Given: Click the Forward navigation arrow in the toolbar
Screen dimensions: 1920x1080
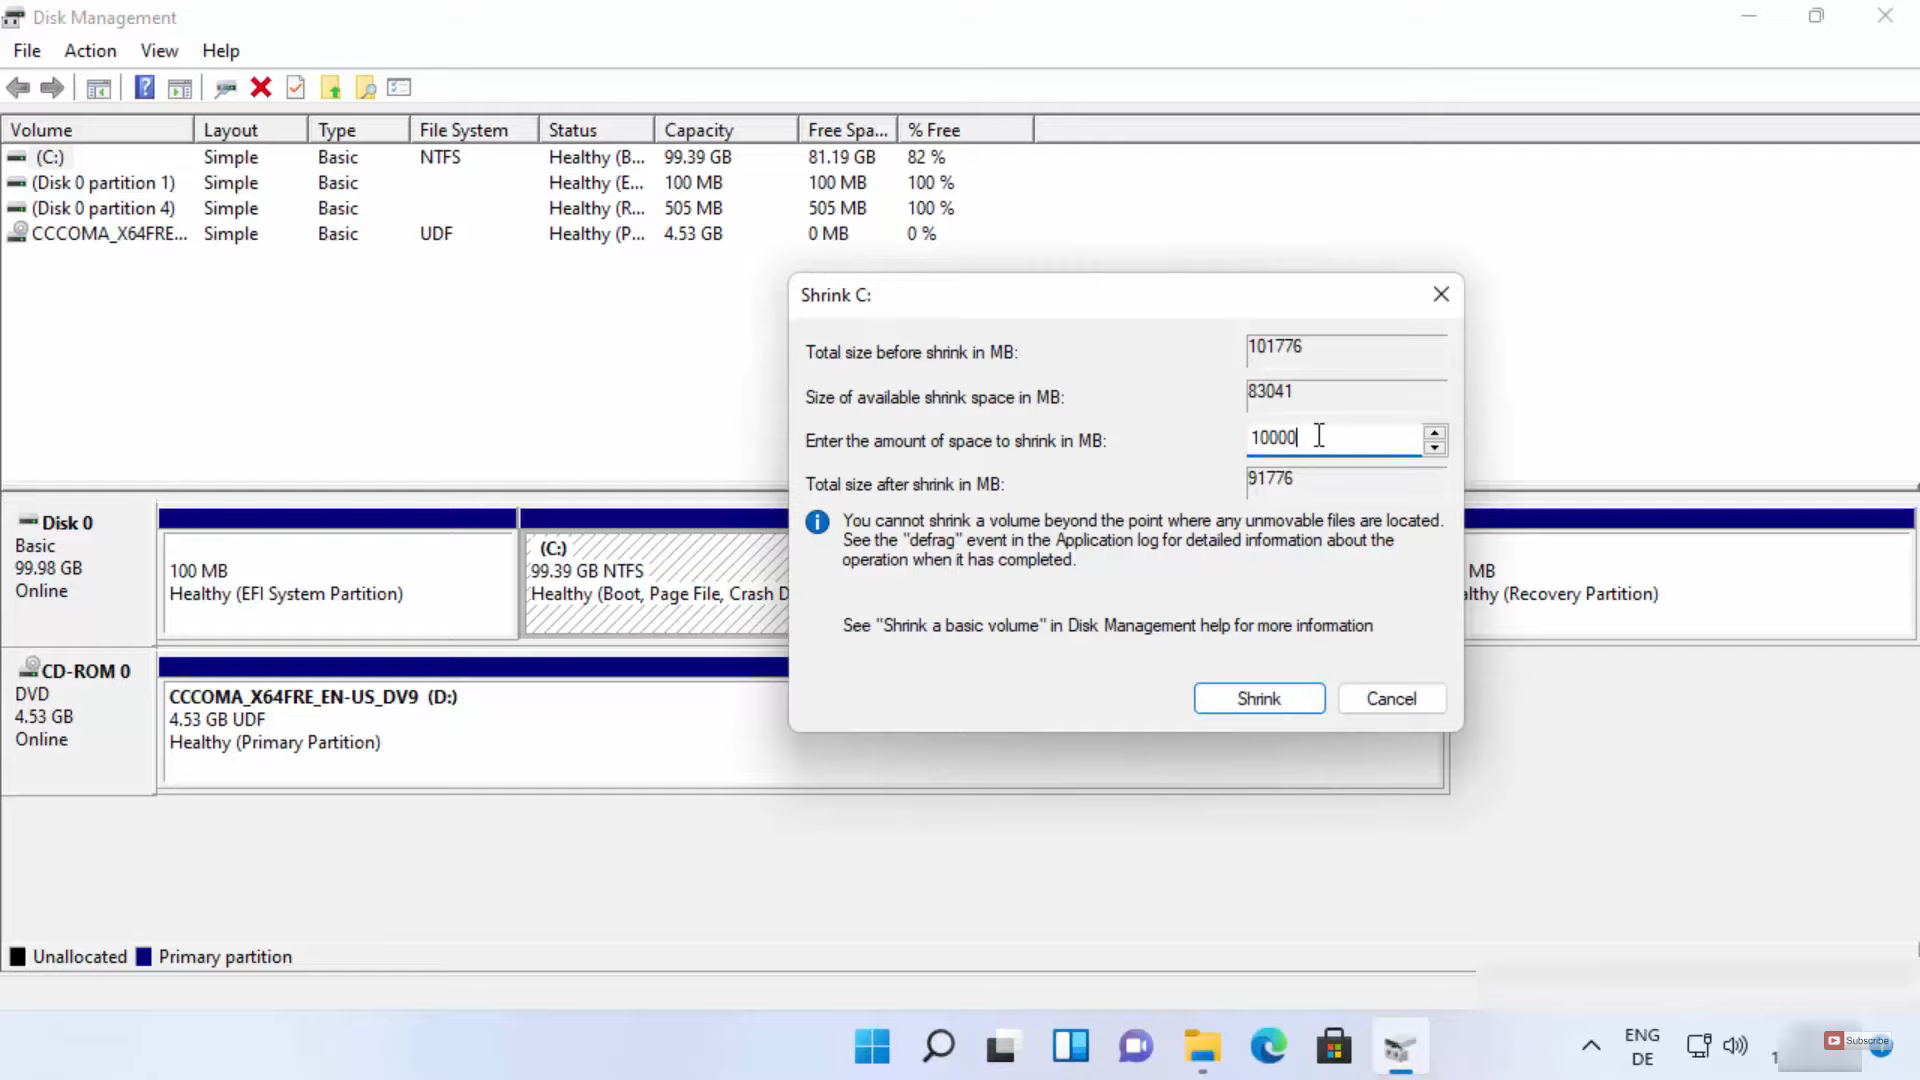Looking at the screenshot, I should click(52, 88).
